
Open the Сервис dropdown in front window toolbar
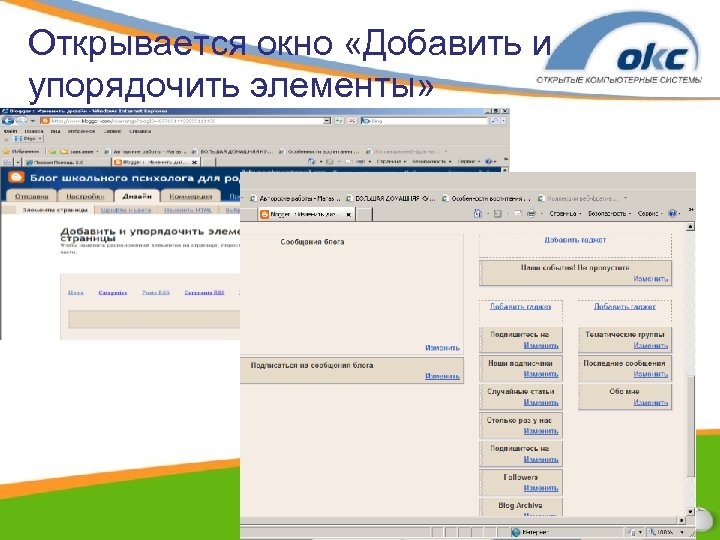click(650, 214)
